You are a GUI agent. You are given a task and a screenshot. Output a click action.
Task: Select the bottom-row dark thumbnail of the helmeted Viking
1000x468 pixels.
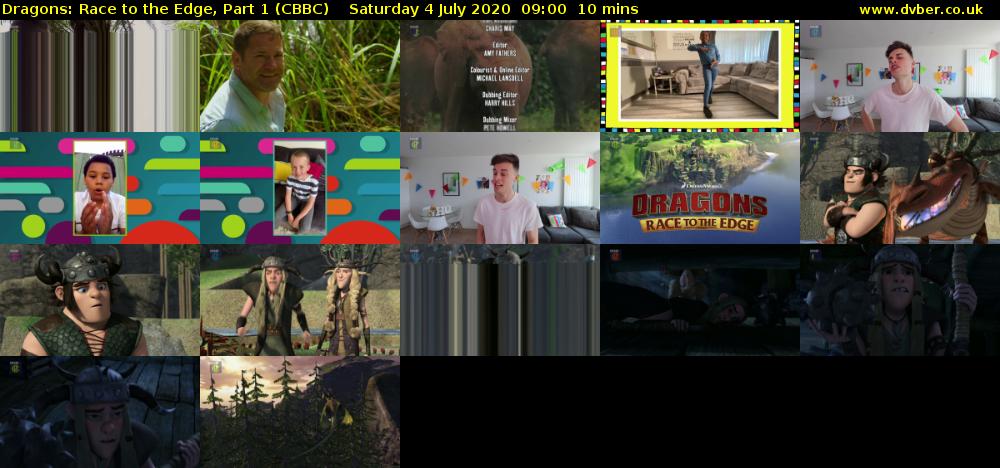click(x=100, y=412)
